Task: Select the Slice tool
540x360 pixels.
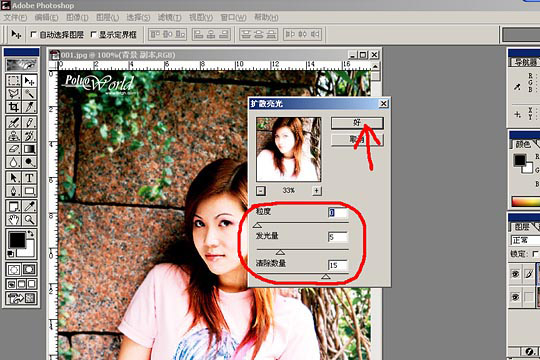Action: pyautogui.click(x=29, y=107)
